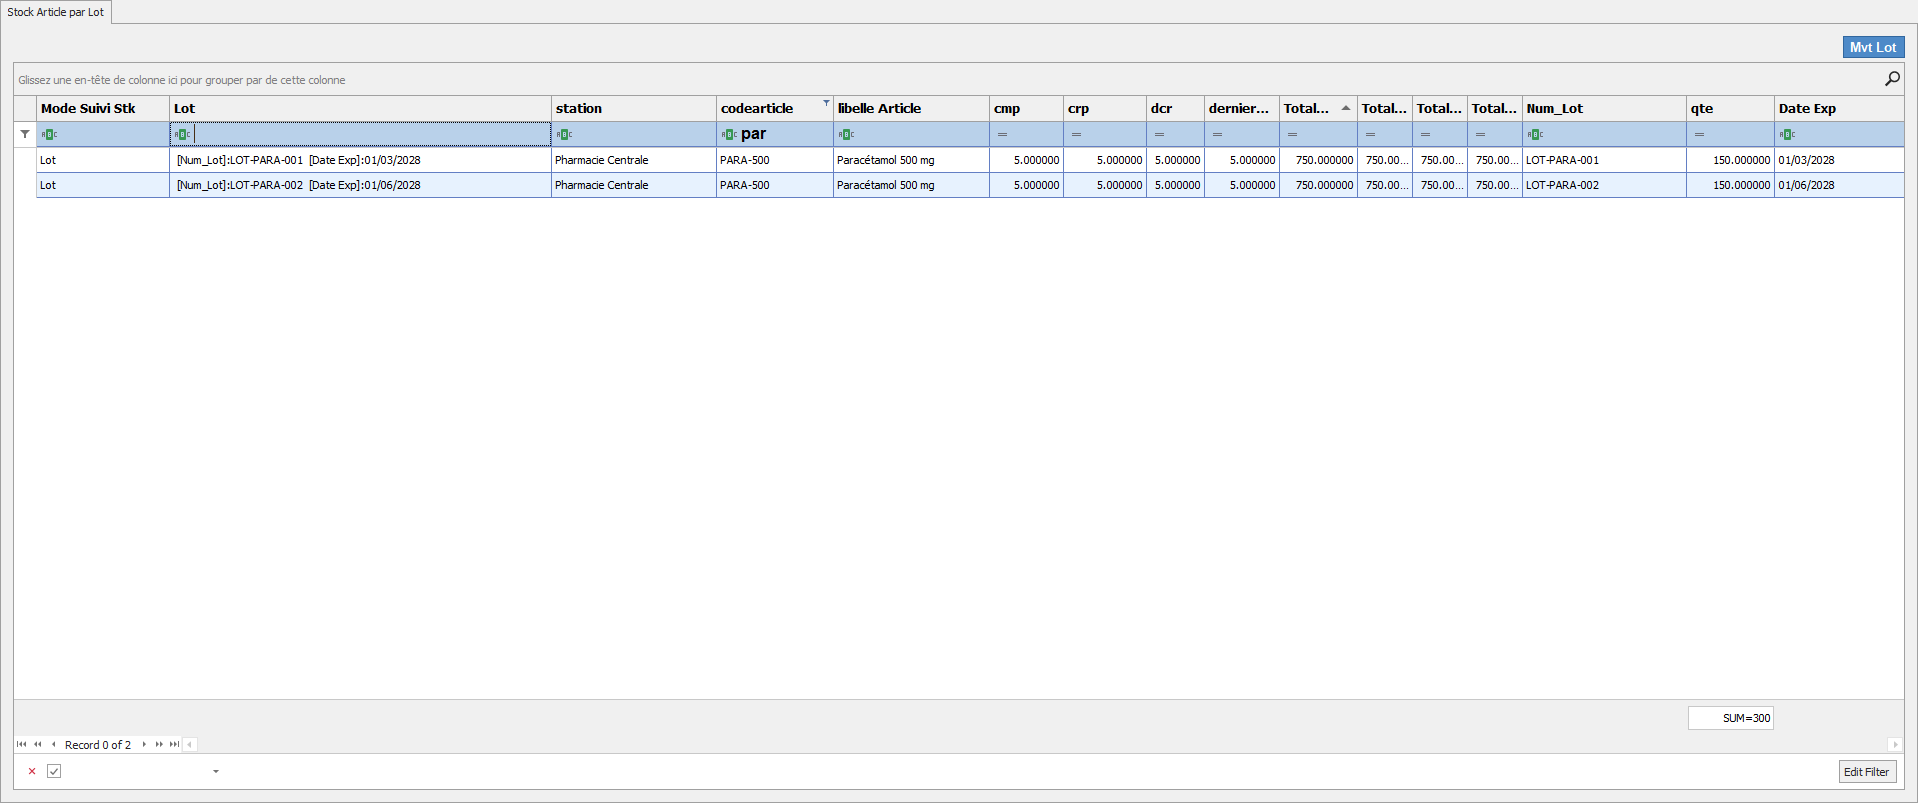The width and height of the screenshot is (1918, 803).
Task: Click the next page navigator arrow
Action: coord(159,744)
